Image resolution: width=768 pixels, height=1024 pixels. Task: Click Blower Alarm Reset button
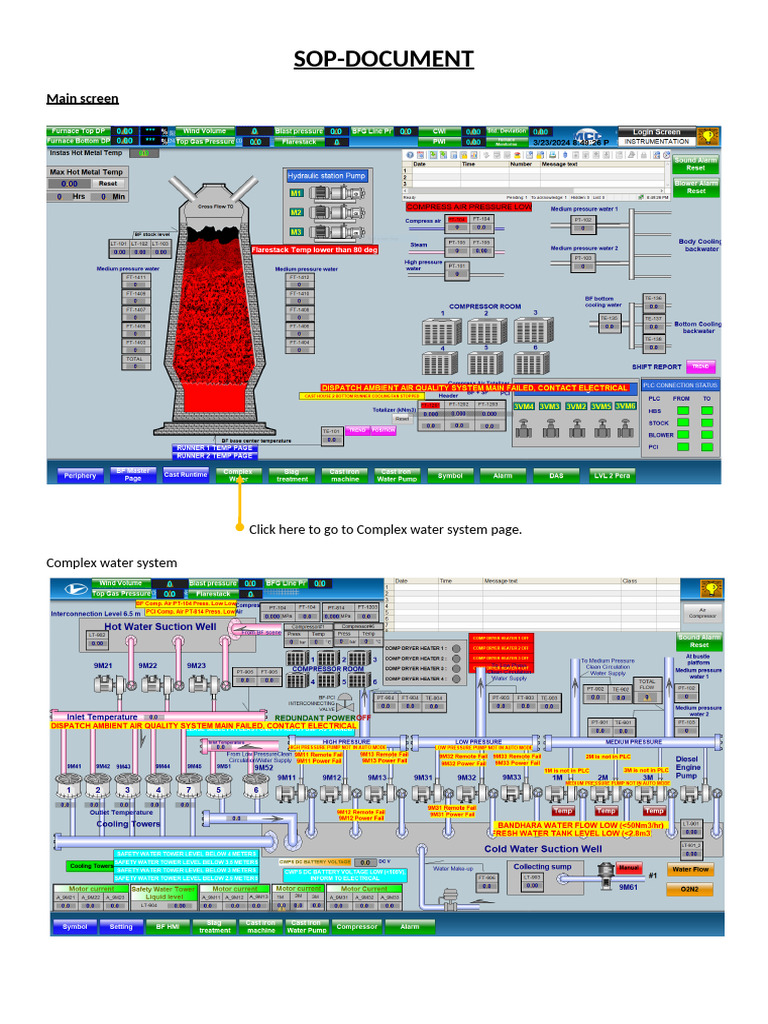[x=696, y=187]
